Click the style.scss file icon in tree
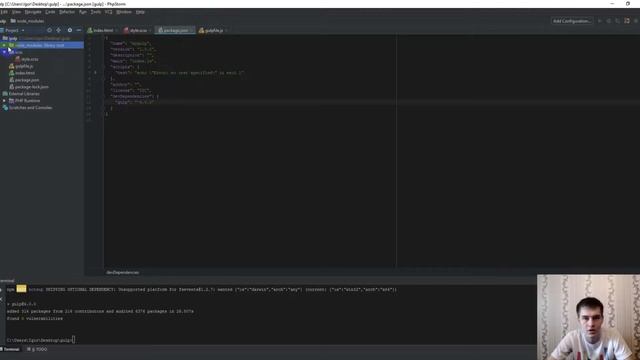The image size is (640, 360). tap(18, 59)
